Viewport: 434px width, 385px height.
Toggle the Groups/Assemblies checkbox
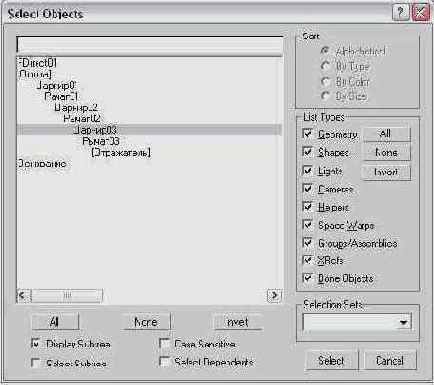tap(307, 243)
